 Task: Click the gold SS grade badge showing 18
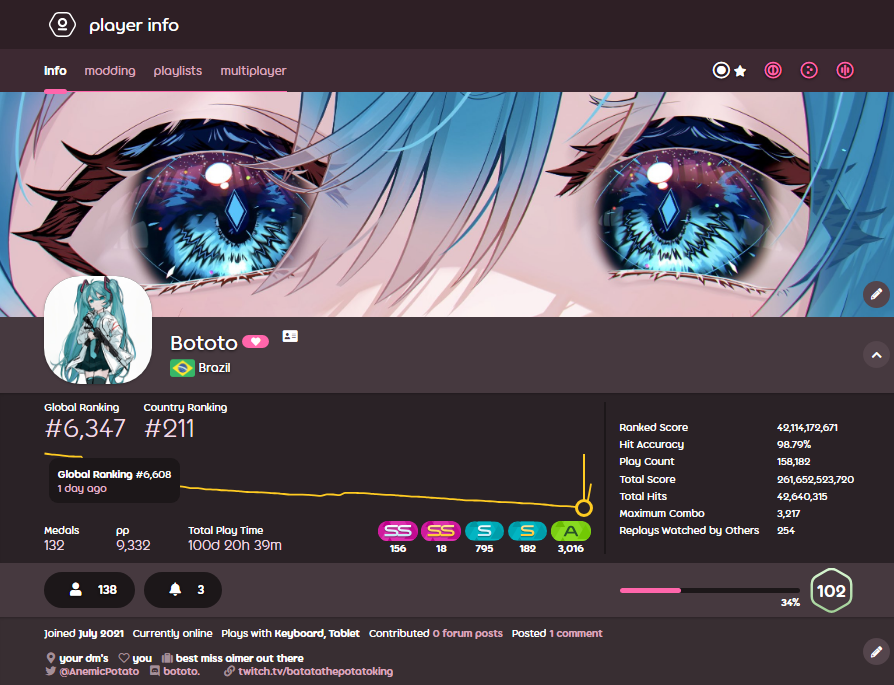(441, 531)
